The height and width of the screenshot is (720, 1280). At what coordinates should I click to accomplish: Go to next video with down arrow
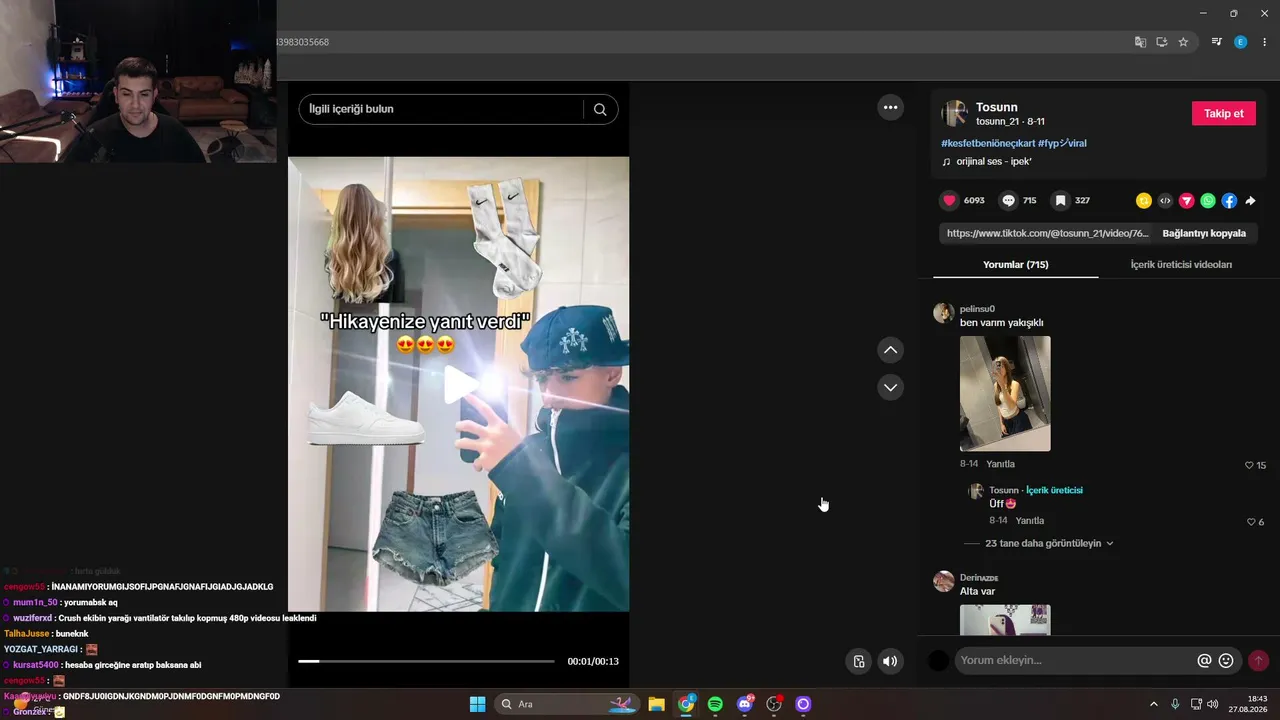(x=890, y=387)
